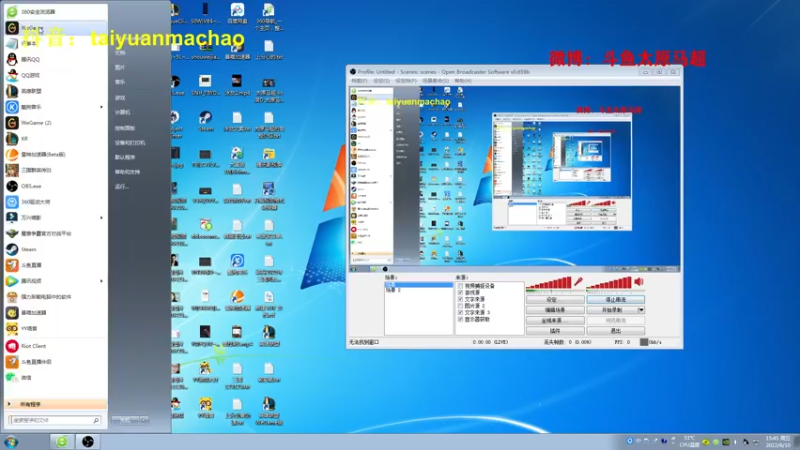Open 360 Driver Master entry
800x450 pixels.
[55, 202]
